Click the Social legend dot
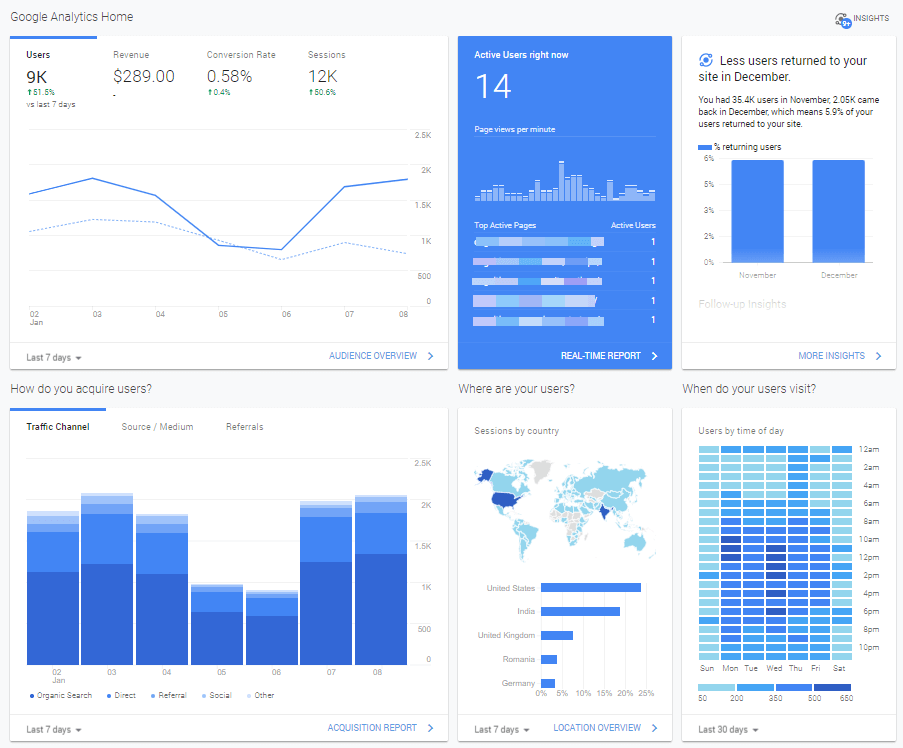Image resolution: width=903 pixels, height=748 pixels. pos(202,695)
